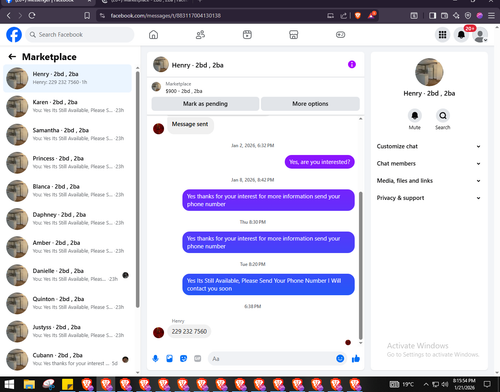Open Samantha - 2bd, 2ba conversation
This screenshot has height=392, width=500.
[x=67, y=135]
